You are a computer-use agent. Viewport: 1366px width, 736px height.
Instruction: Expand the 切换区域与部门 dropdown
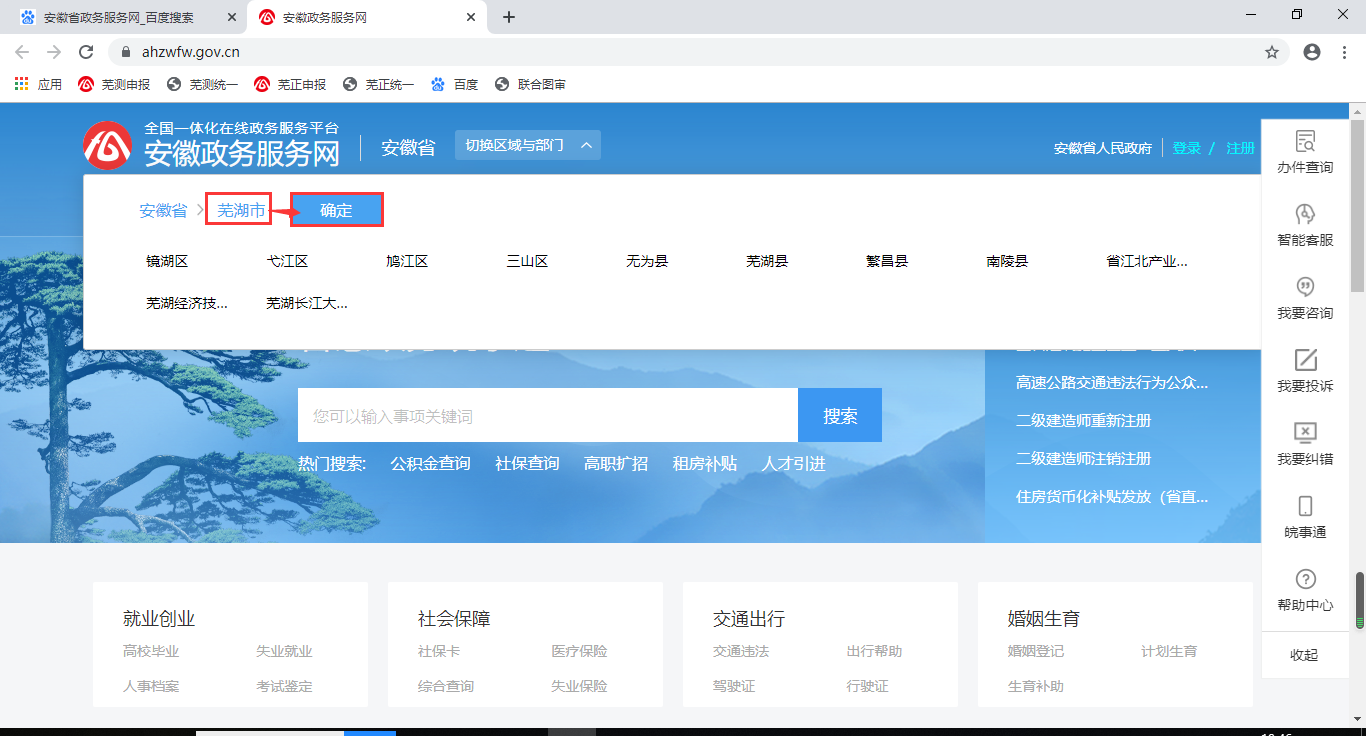[x=527, y=146]
